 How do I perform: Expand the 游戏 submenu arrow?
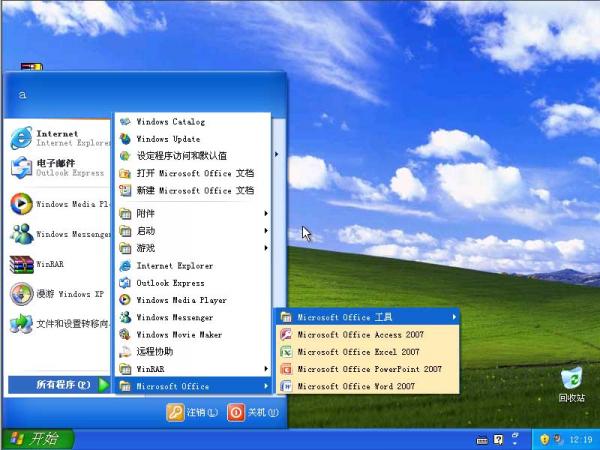pos(266,248)
